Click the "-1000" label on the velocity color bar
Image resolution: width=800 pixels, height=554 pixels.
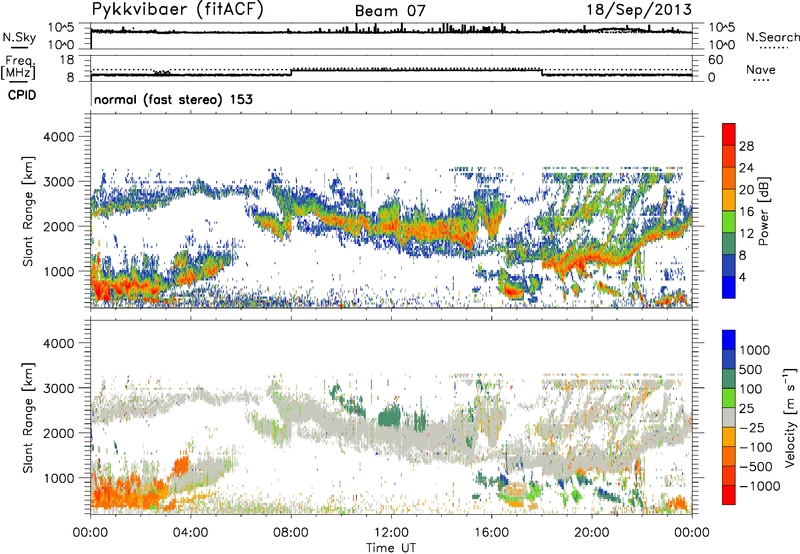pos(759,486)
